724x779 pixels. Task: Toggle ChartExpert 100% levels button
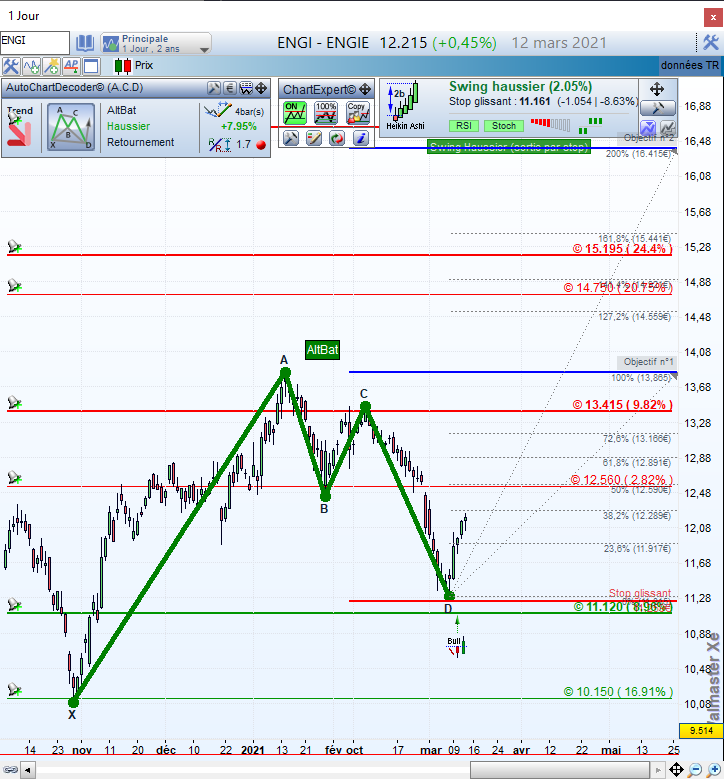point(326,113)
